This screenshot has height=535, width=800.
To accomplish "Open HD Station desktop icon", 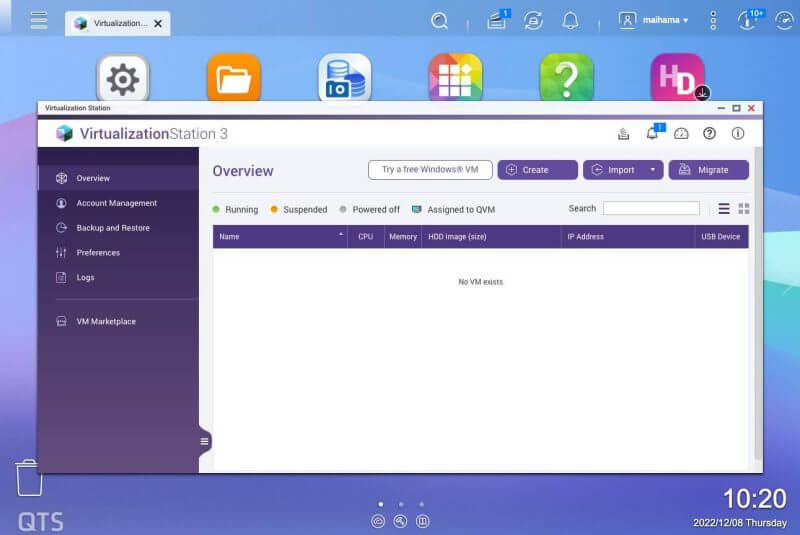I will tap(678, 79).
